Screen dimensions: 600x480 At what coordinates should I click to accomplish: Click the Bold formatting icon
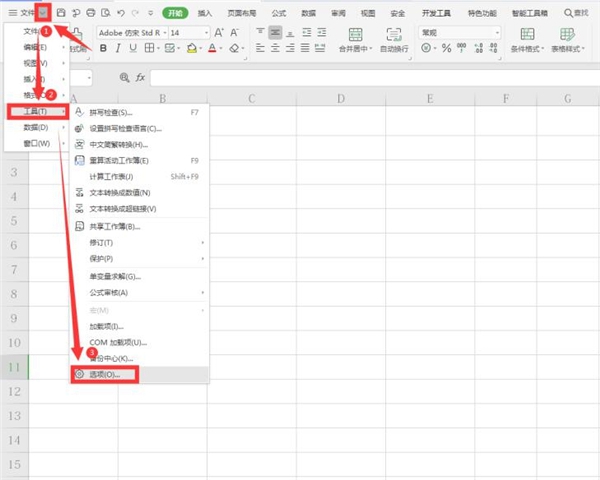click(x=104, y=47)
